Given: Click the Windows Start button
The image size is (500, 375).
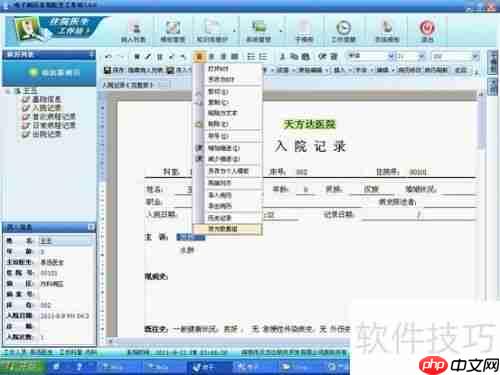Looking at the screenshot, I should point(22,366).
